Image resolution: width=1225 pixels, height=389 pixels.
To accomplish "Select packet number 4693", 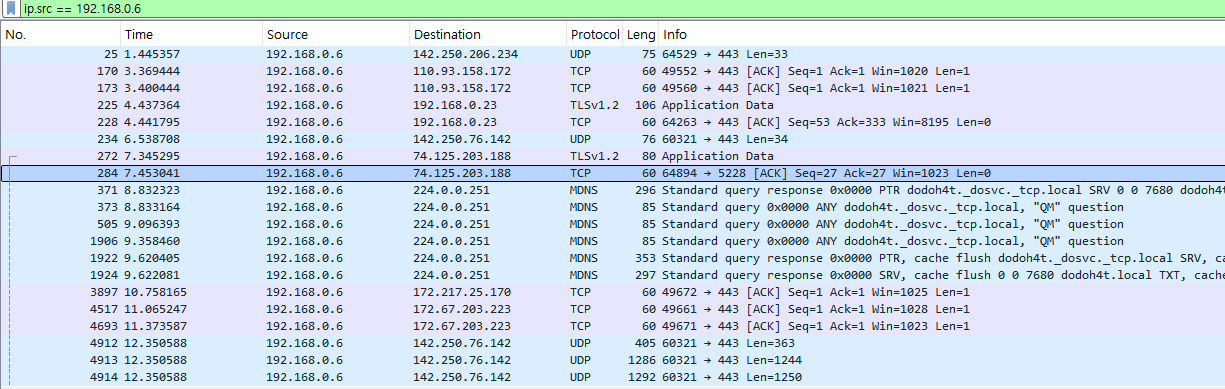I will (612, 326).
